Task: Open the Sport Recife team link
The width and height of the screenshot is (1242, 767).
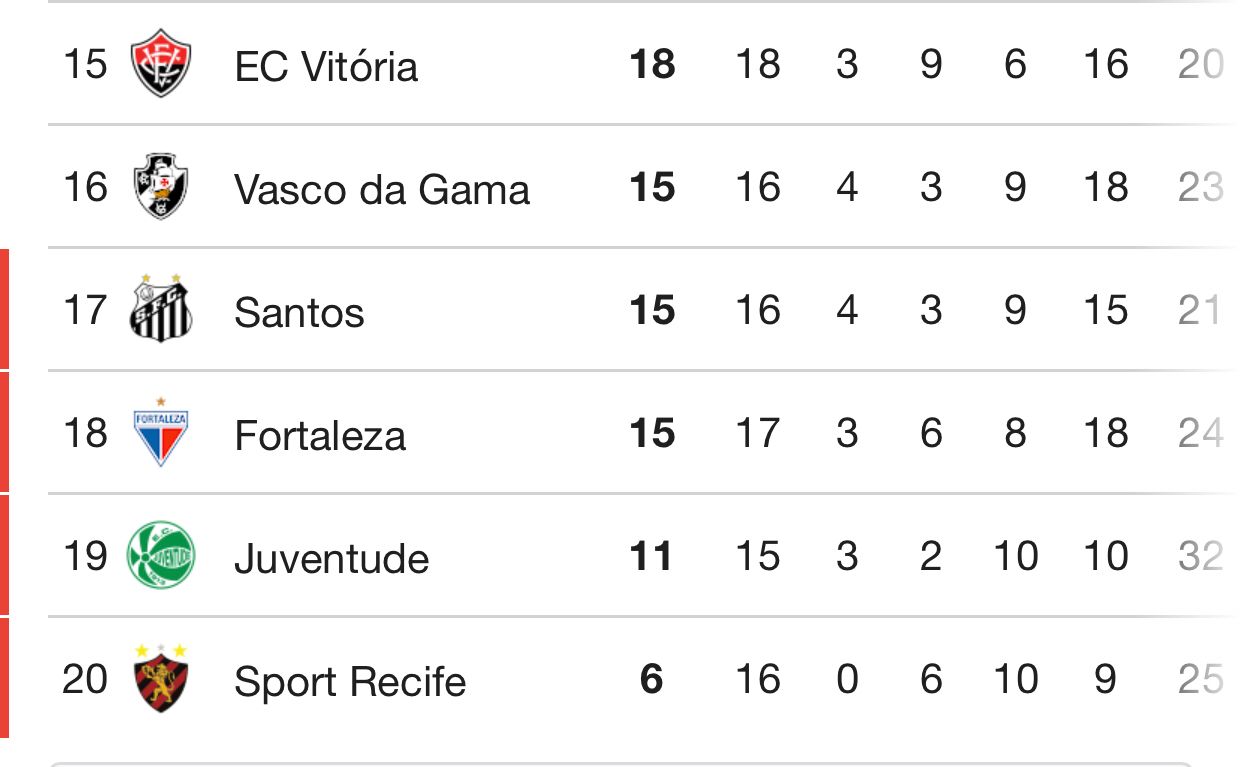Action: pos(350,682)
